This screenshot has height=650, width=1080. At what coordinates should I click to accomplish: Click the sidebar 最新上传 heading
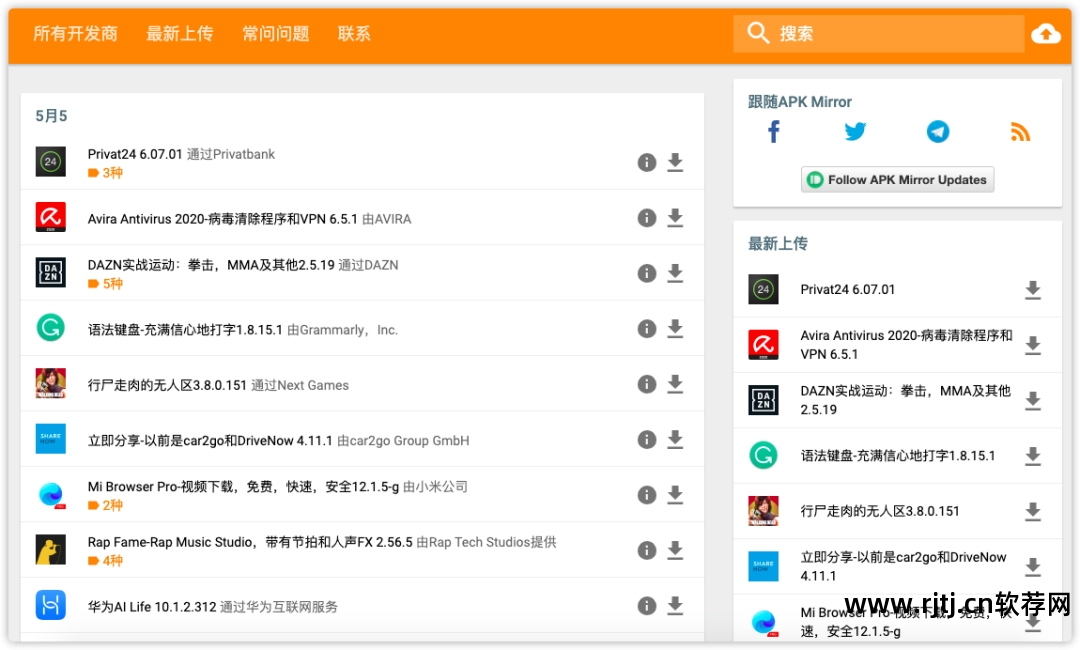click(x=778, y=243)
